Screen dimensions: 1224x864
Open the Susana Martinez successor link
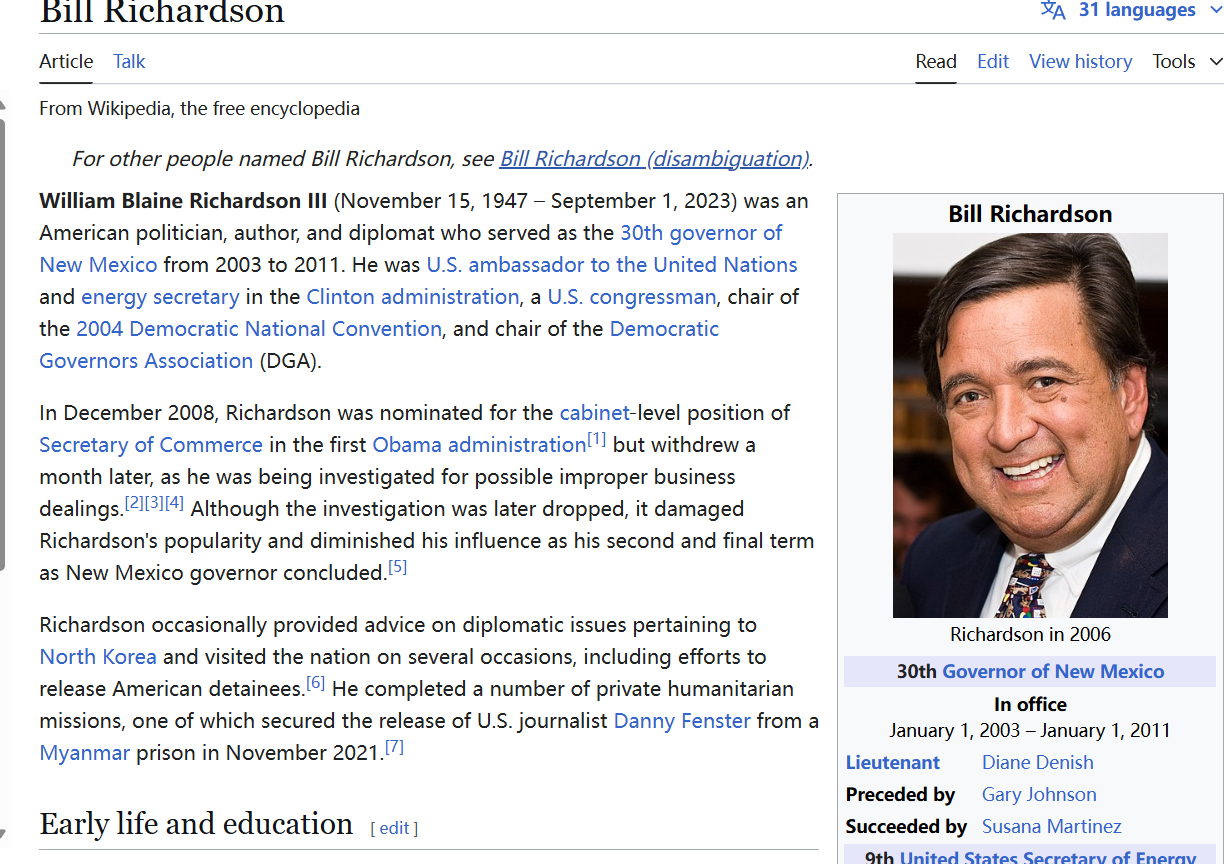1051,827
